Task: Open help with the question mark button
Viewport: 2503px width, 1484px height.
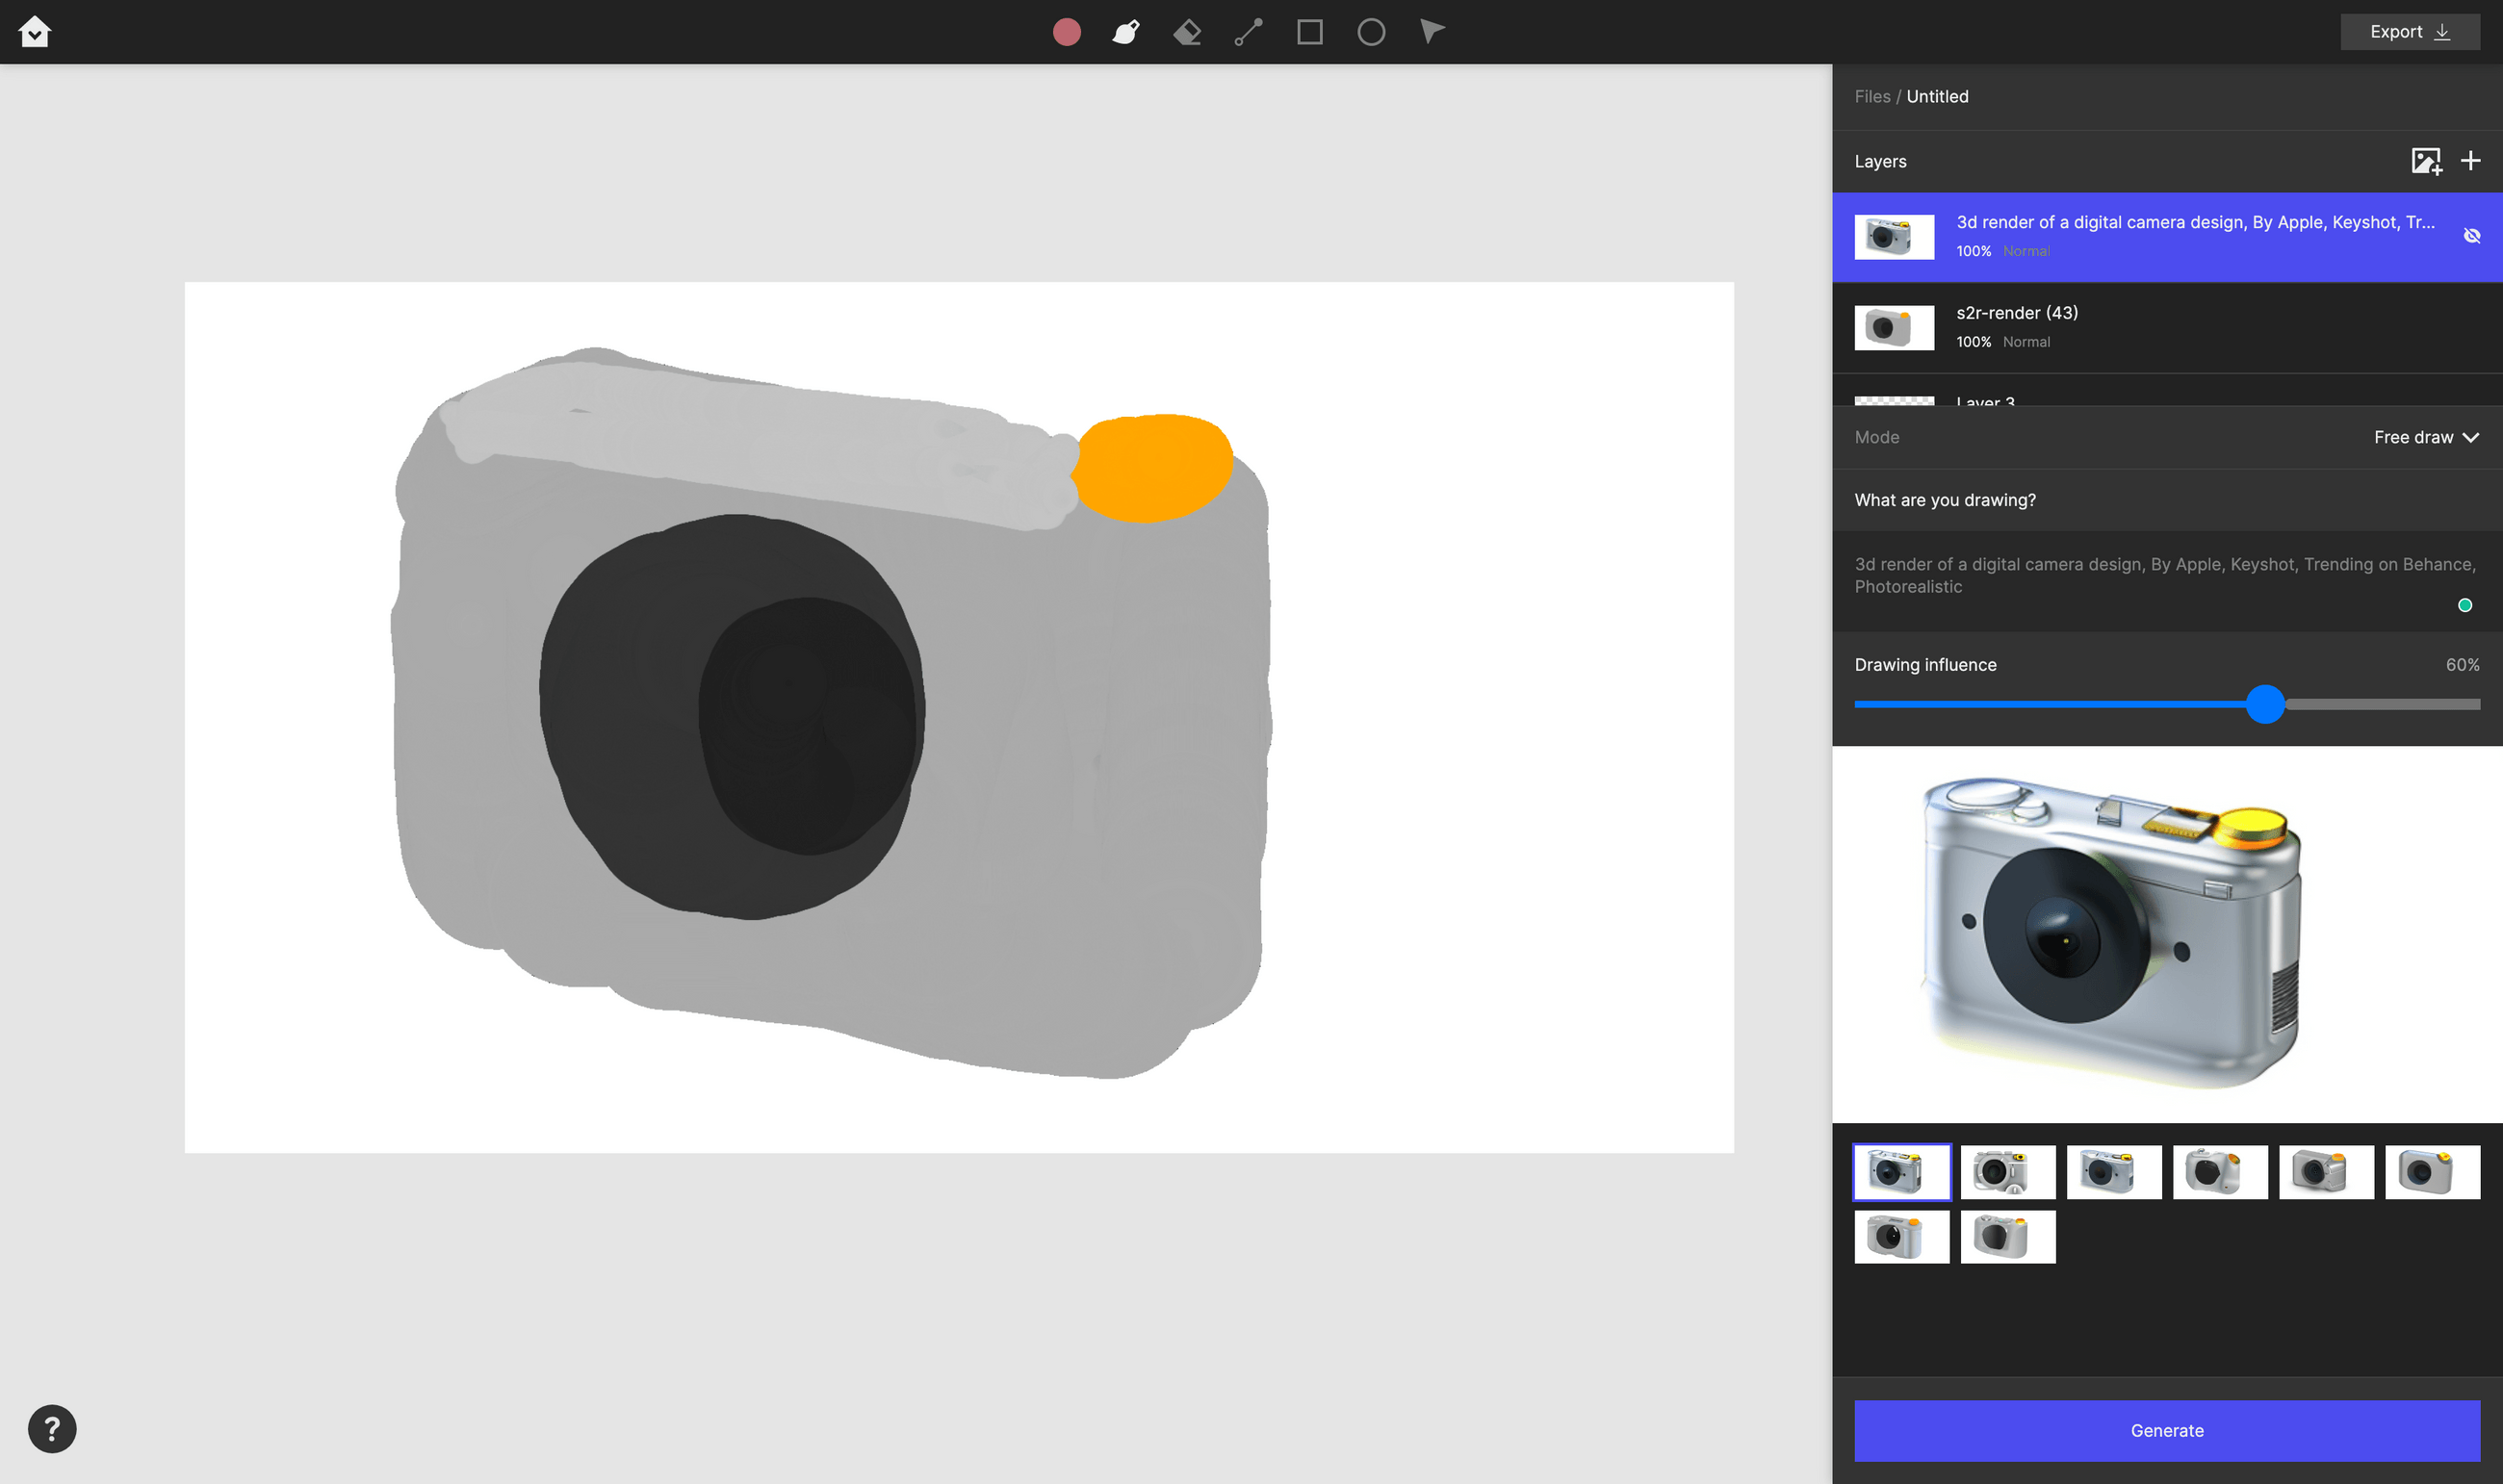Action: (x=51, y=1428)
